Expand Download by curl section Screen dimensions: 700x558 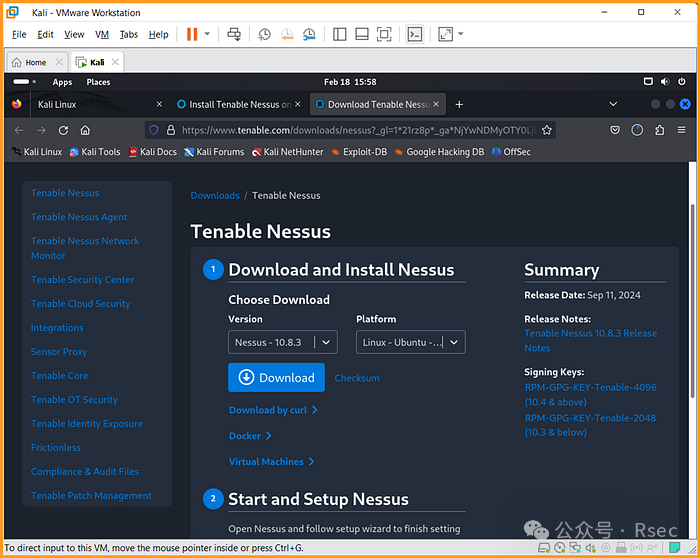click(x=273, y=410)
